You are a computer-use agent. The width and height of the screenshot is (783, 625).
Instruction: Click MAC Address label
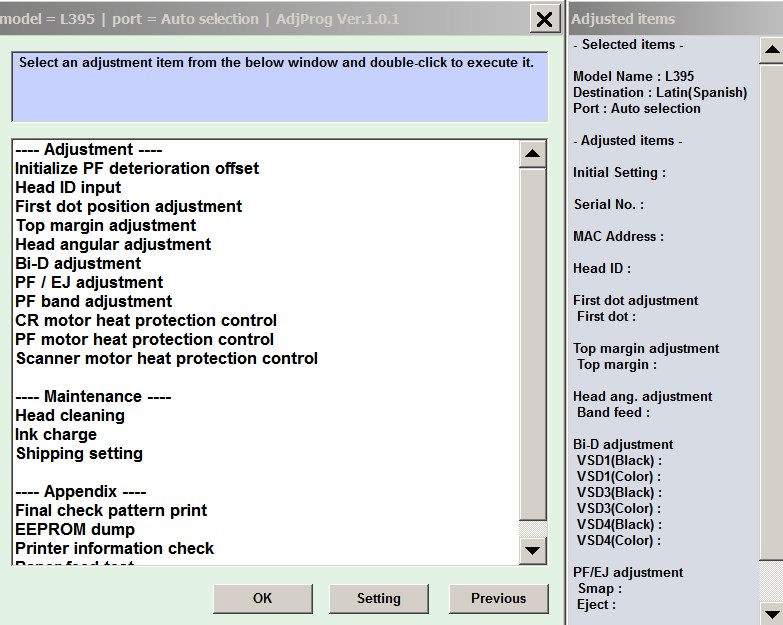(618, 236)
